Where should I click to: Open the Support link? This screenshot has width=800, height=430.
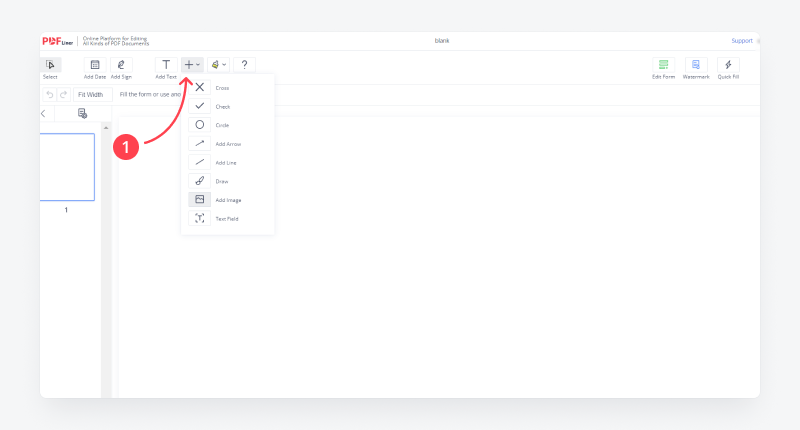pyautogui.click(x=742, y=41)
